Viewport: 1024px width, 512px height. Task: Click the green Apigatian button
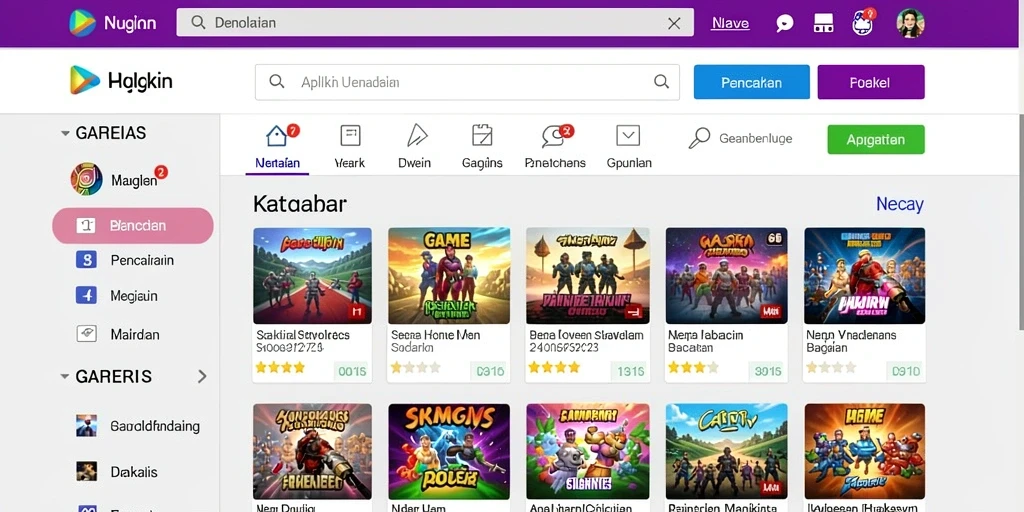tap(876, 140)
